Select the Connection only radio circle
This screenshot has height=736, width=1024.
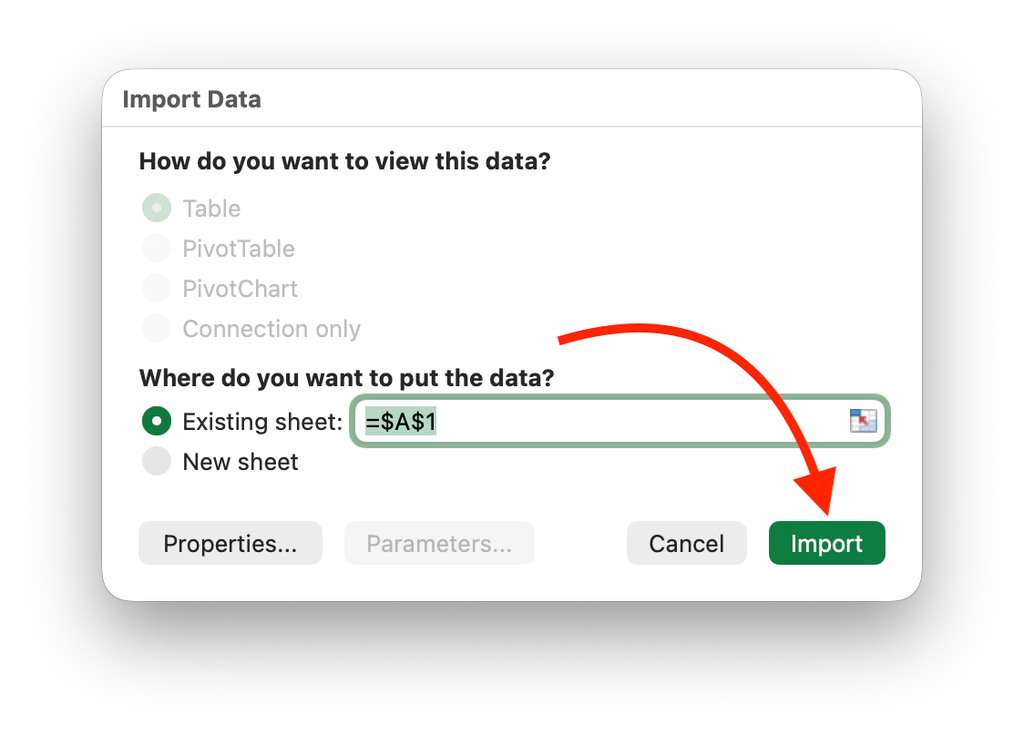(156, 328)
